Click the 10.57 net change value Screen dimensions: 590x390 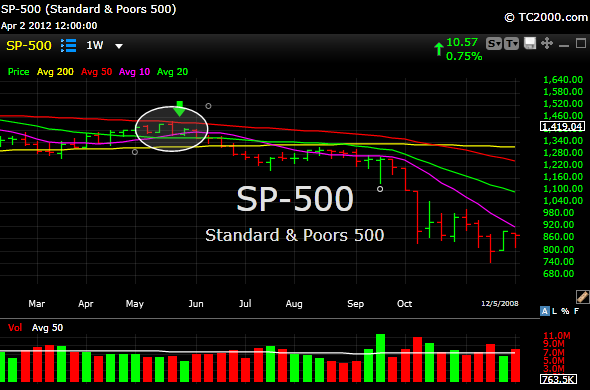(x=462, y=42)
